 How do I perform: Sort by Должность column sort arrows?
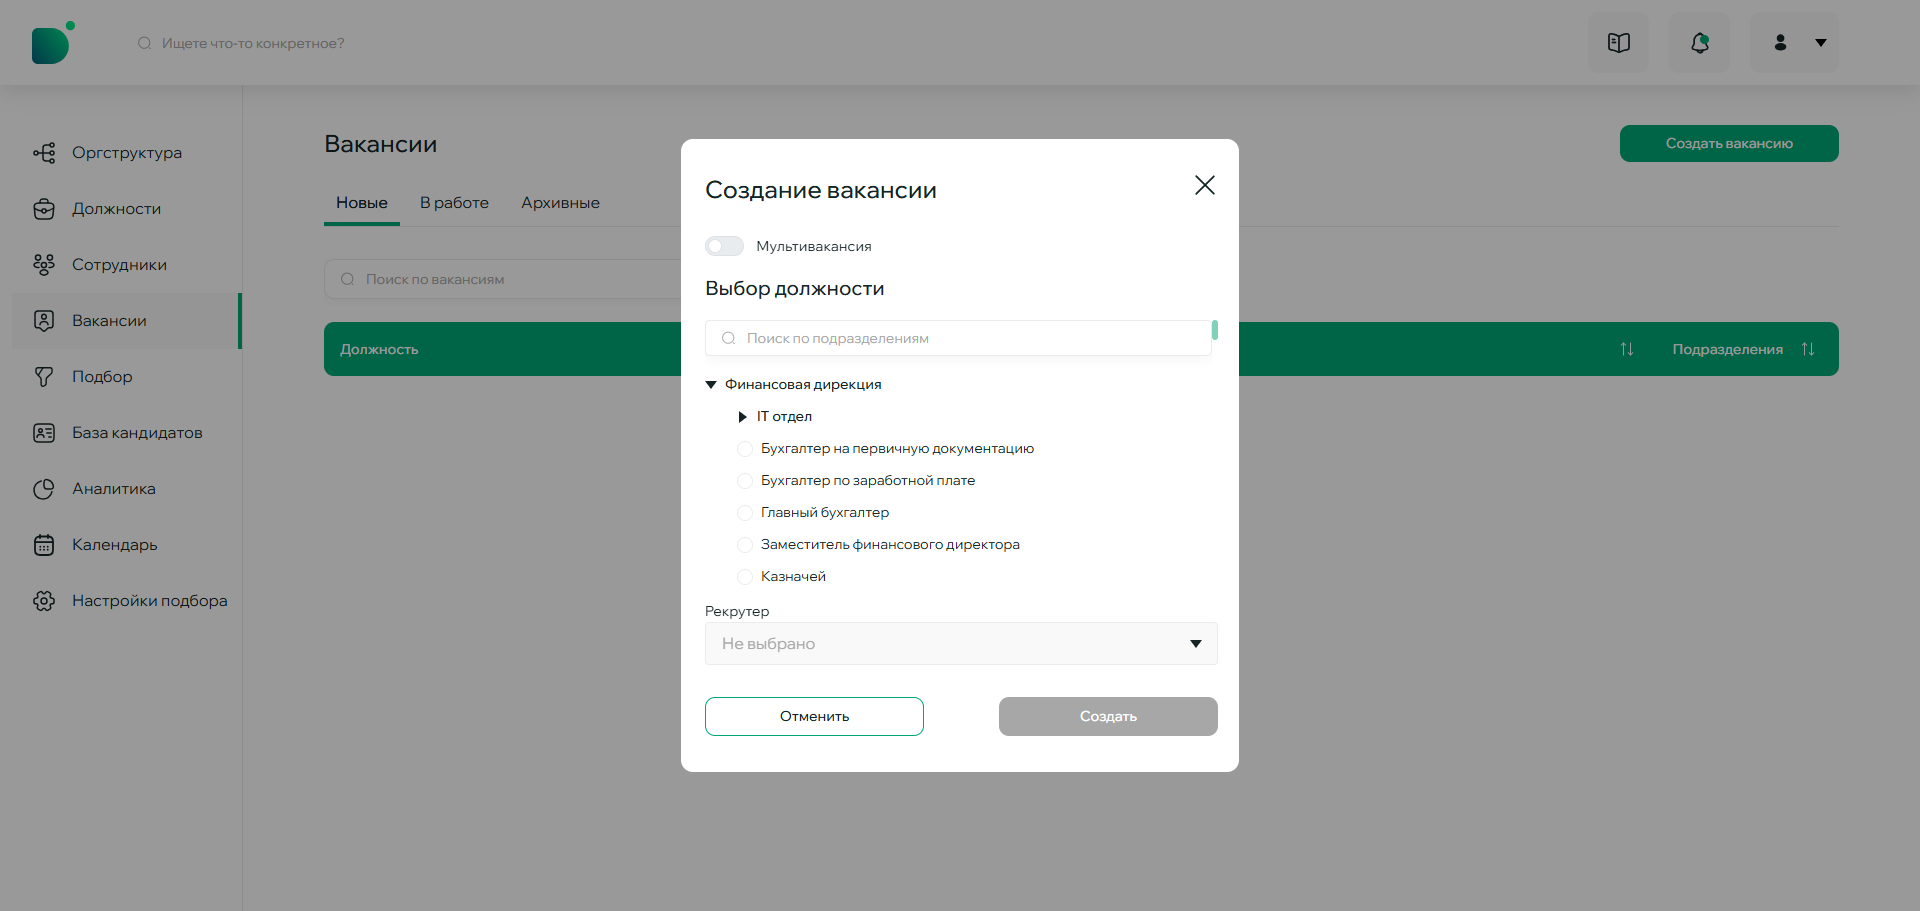(x=1627, y=349)
